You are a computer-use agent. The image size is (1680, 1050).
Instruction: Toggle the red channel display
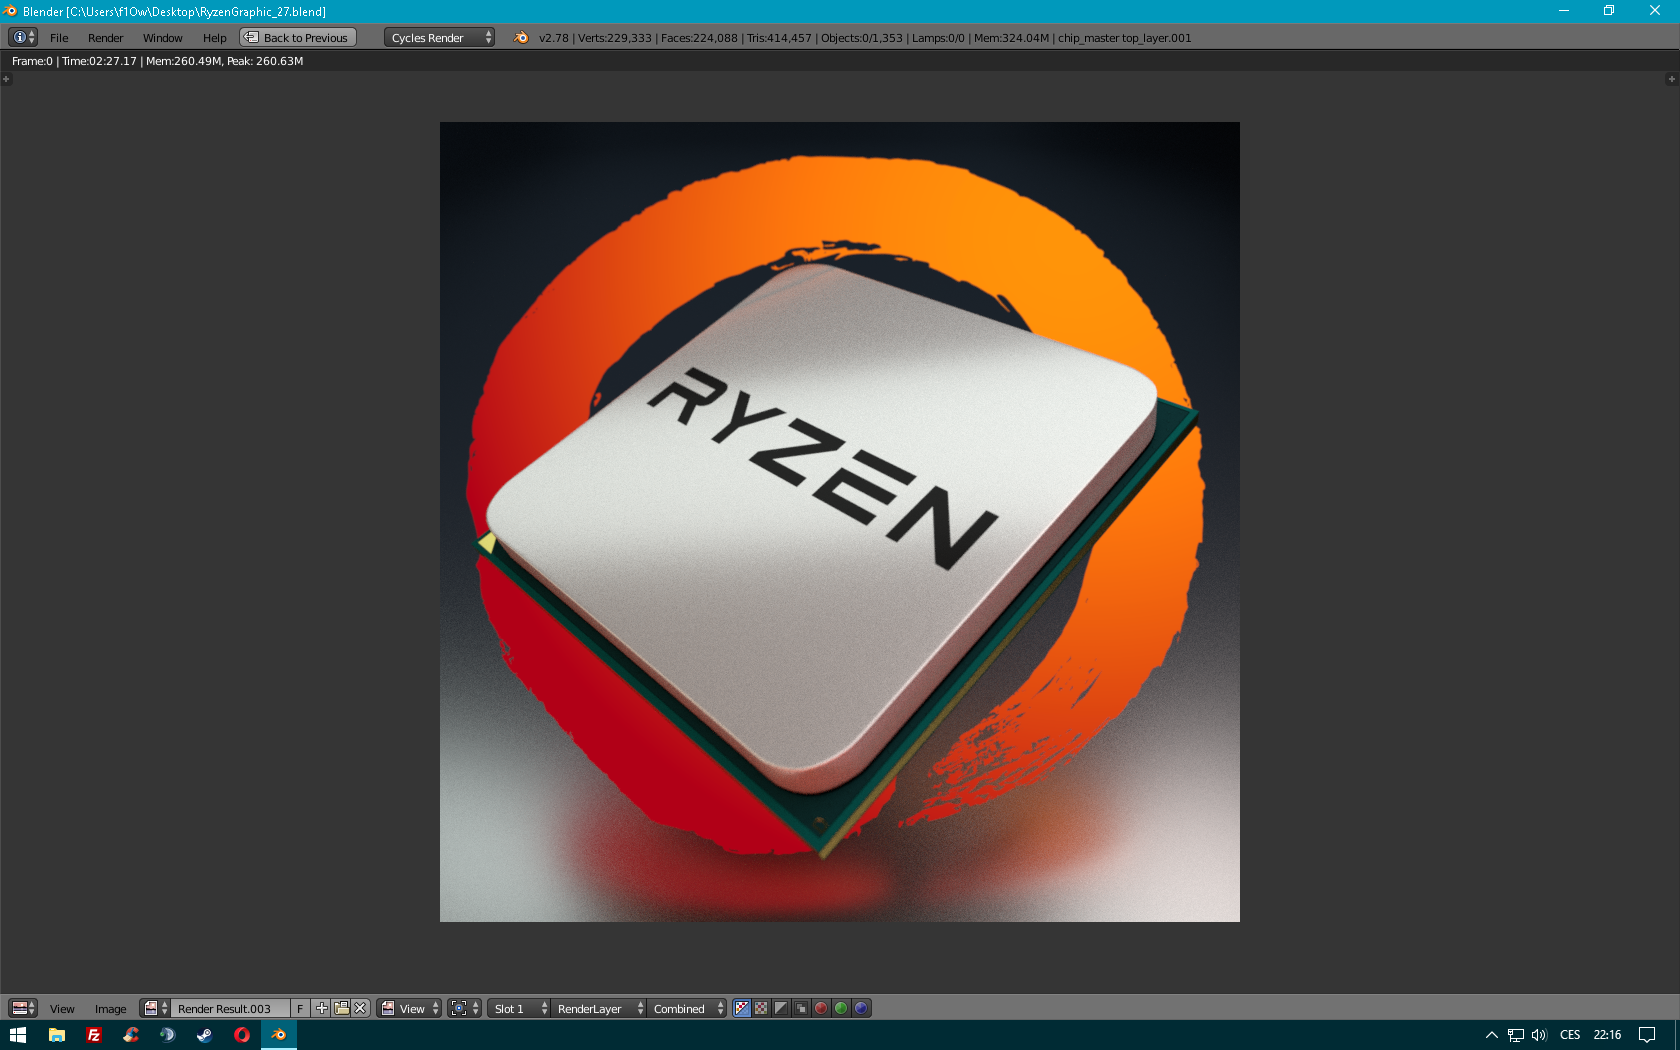pyautogui.click(x=821, y=1008)
